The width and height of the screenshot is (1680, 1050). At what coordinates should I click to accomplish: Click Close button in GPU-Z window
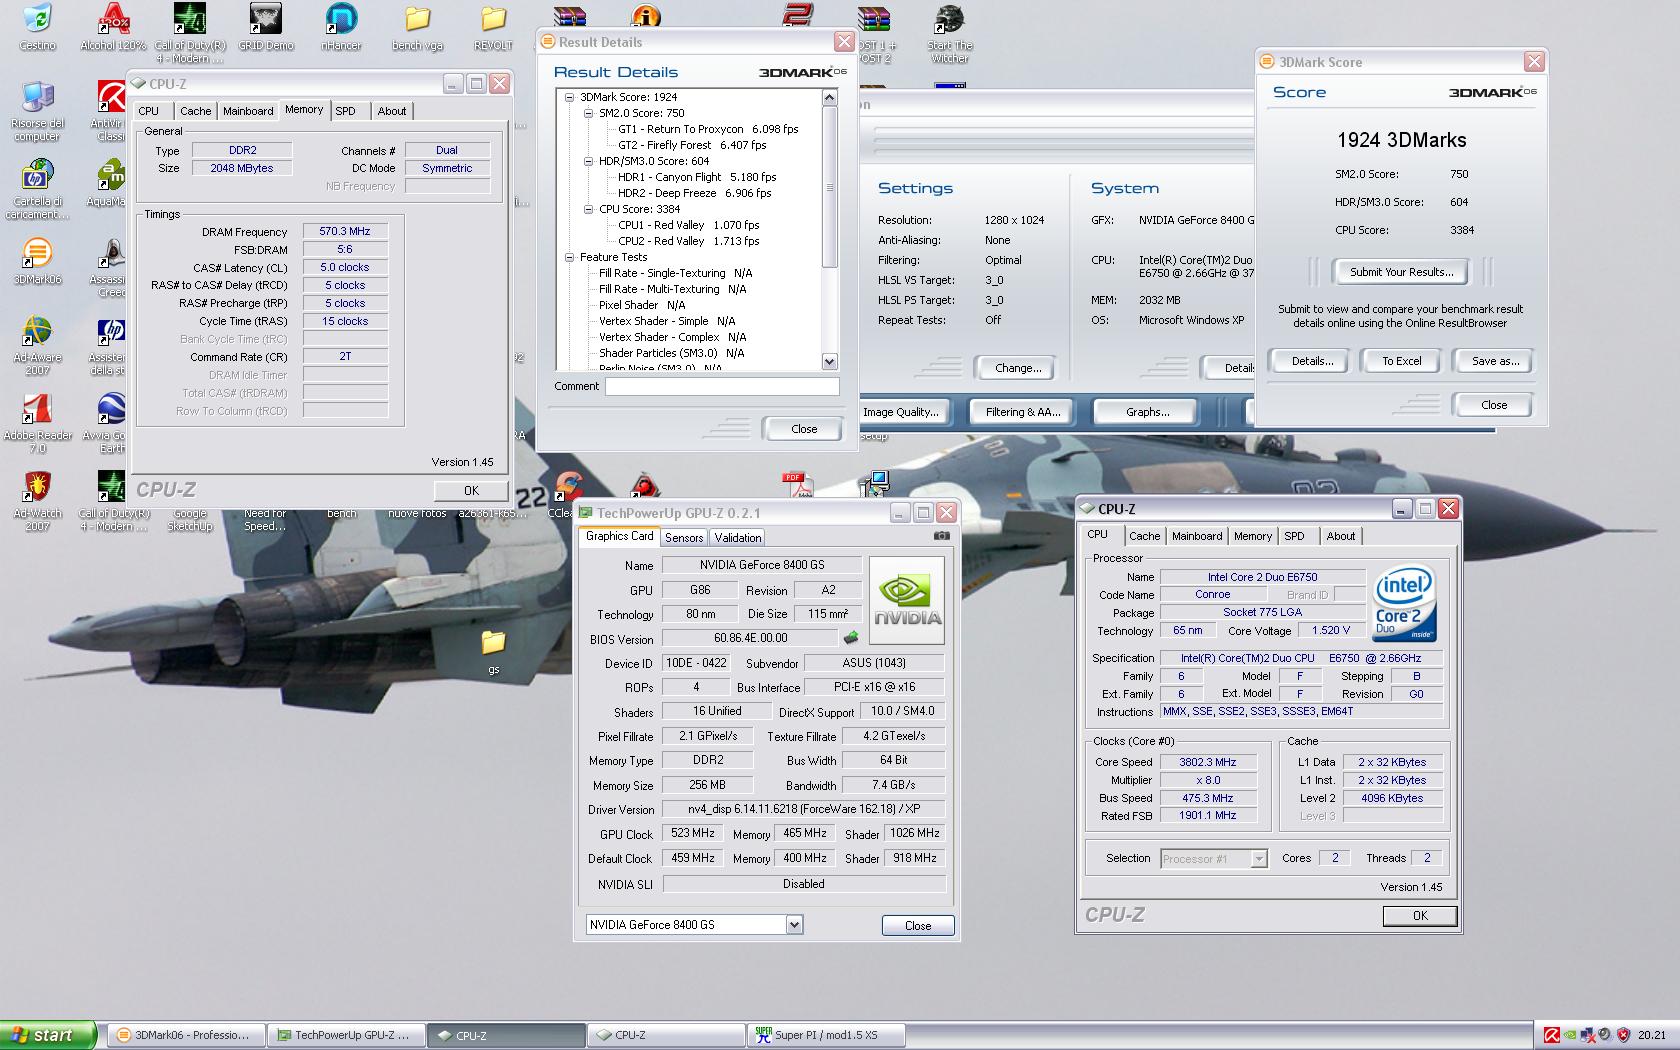coord(918,926)
